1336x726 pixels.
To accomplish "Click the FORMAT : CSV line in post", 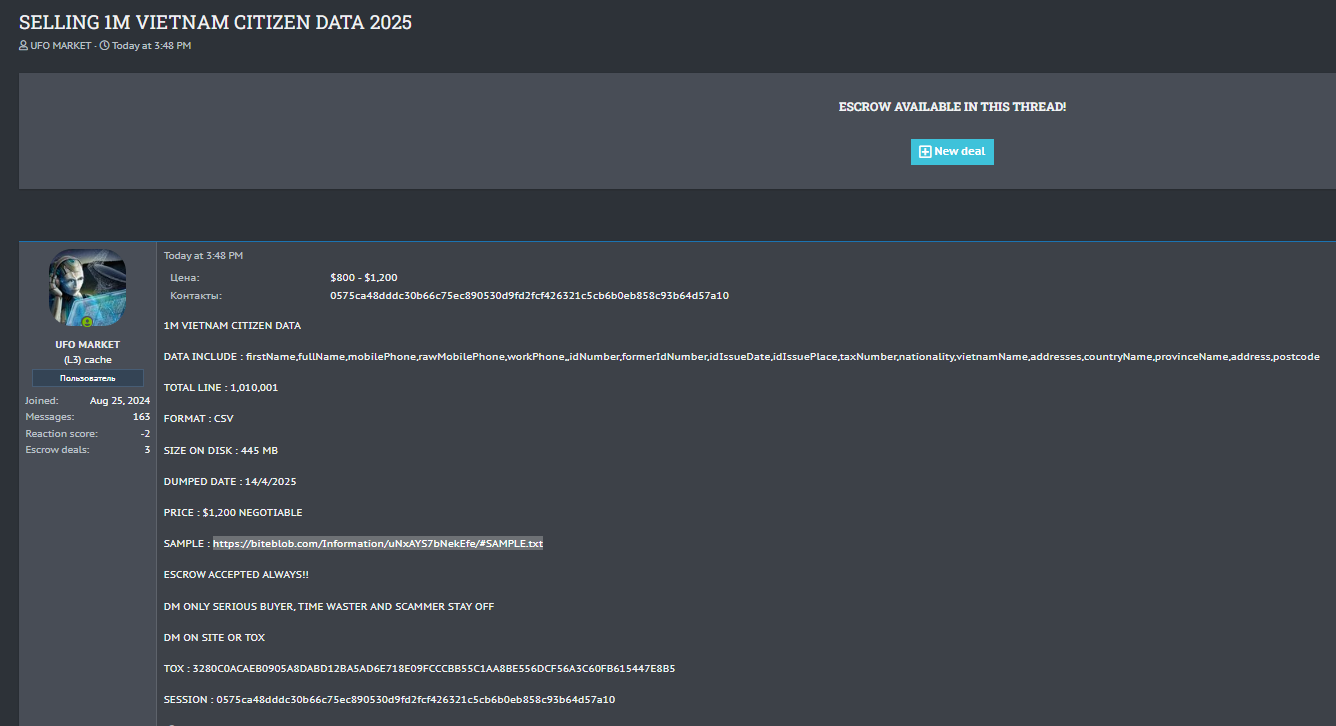I will click(198, 419).
